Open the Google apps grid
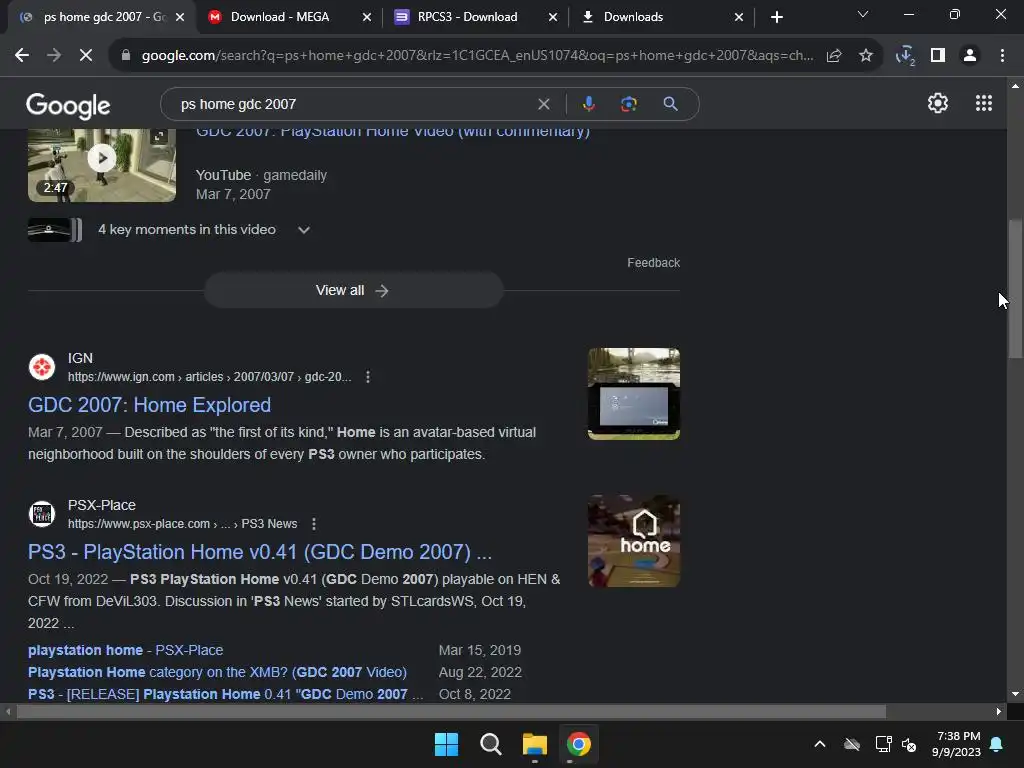 pyautogui.click(x=984, y=103)
